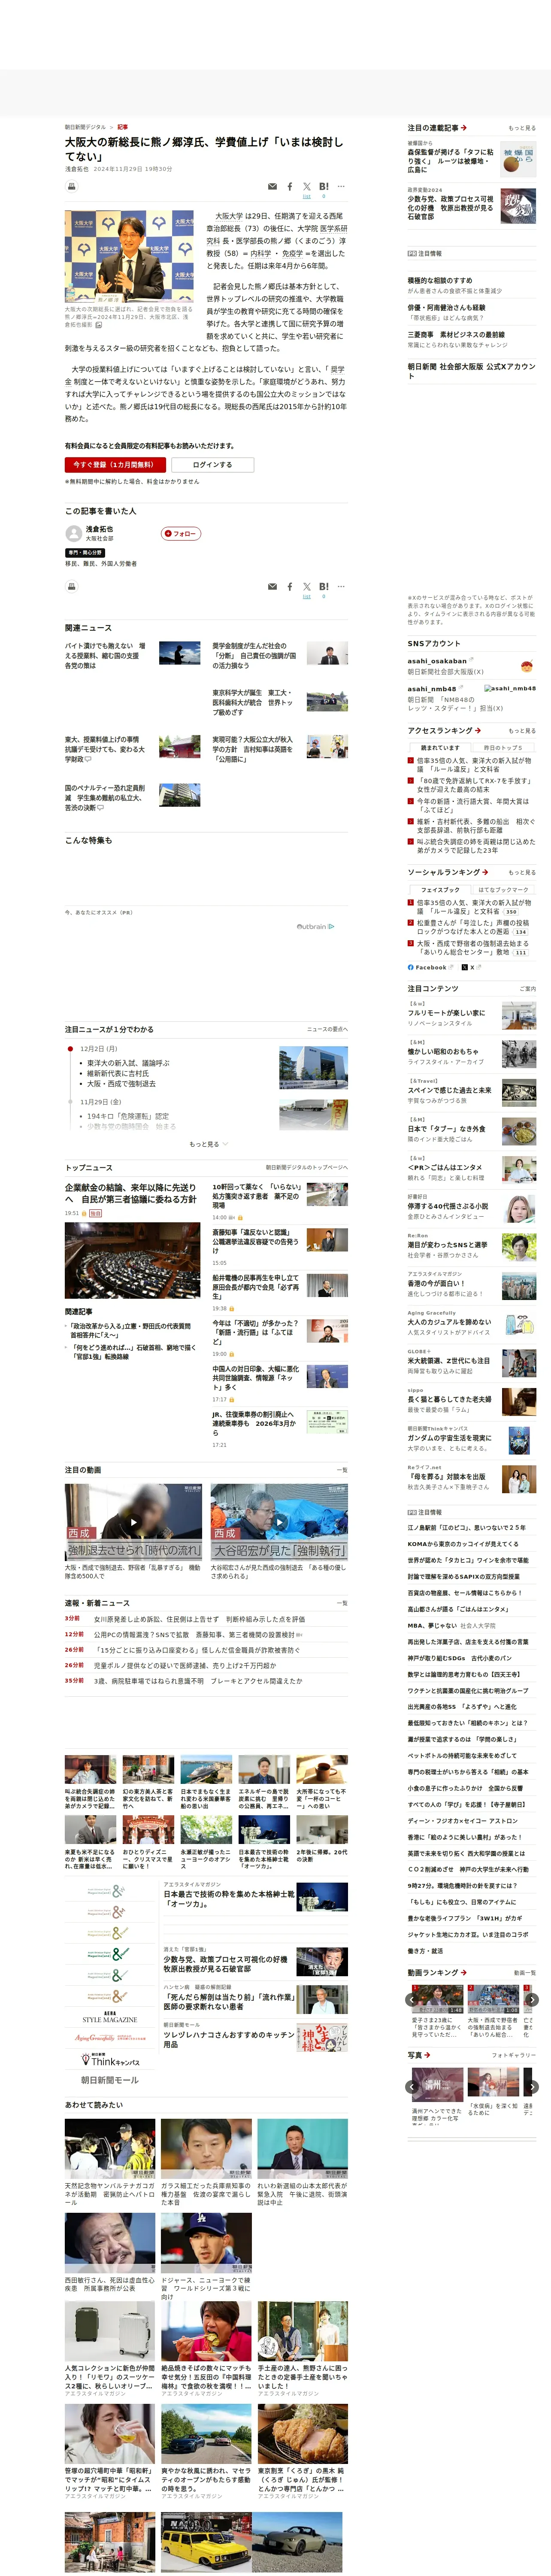Image resolution: width=551 pixels, height=2576 pixels.
Task: Expand もっと見る under 注目ニュース
Action: tap(208, 1144)
